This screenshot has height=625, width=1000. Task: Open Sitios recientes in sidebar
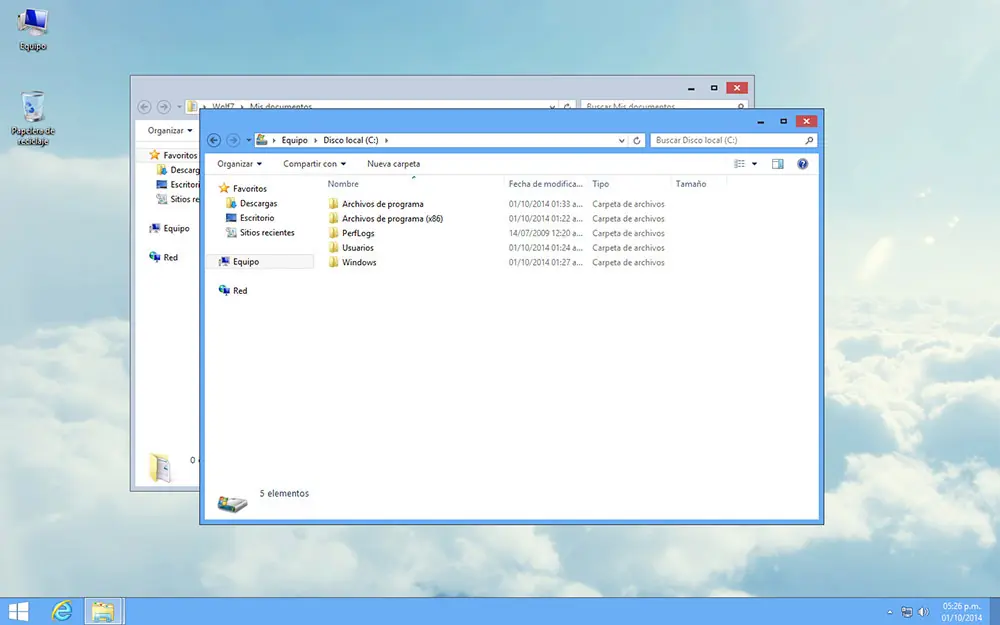(x=260, y=233)
